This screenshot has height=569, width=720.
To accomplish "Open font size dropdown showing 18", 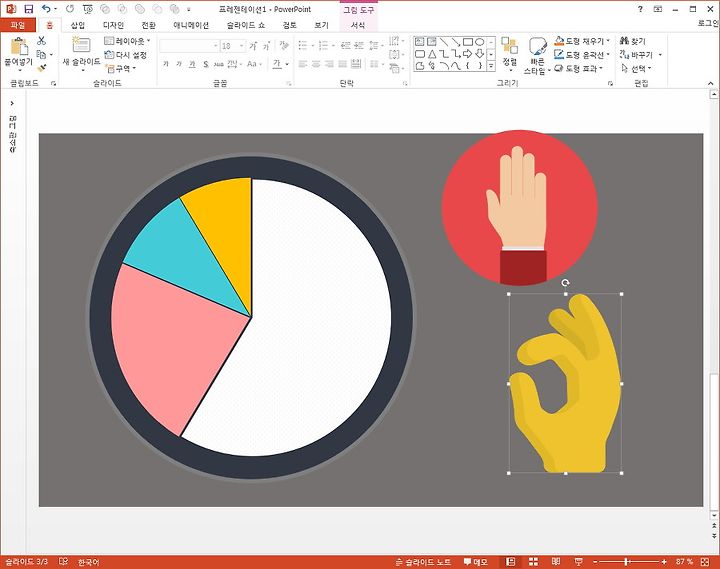I will (242, 45).
